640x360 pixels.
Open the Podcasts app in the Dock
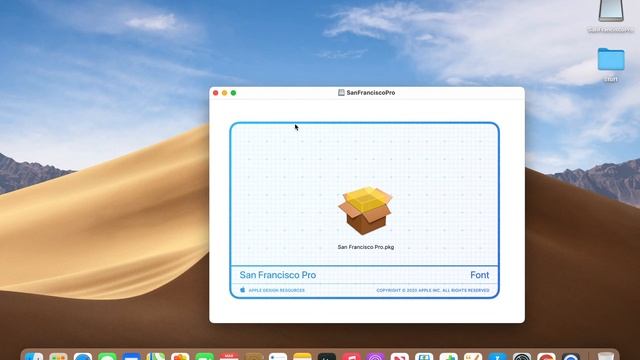coord(375,356)
